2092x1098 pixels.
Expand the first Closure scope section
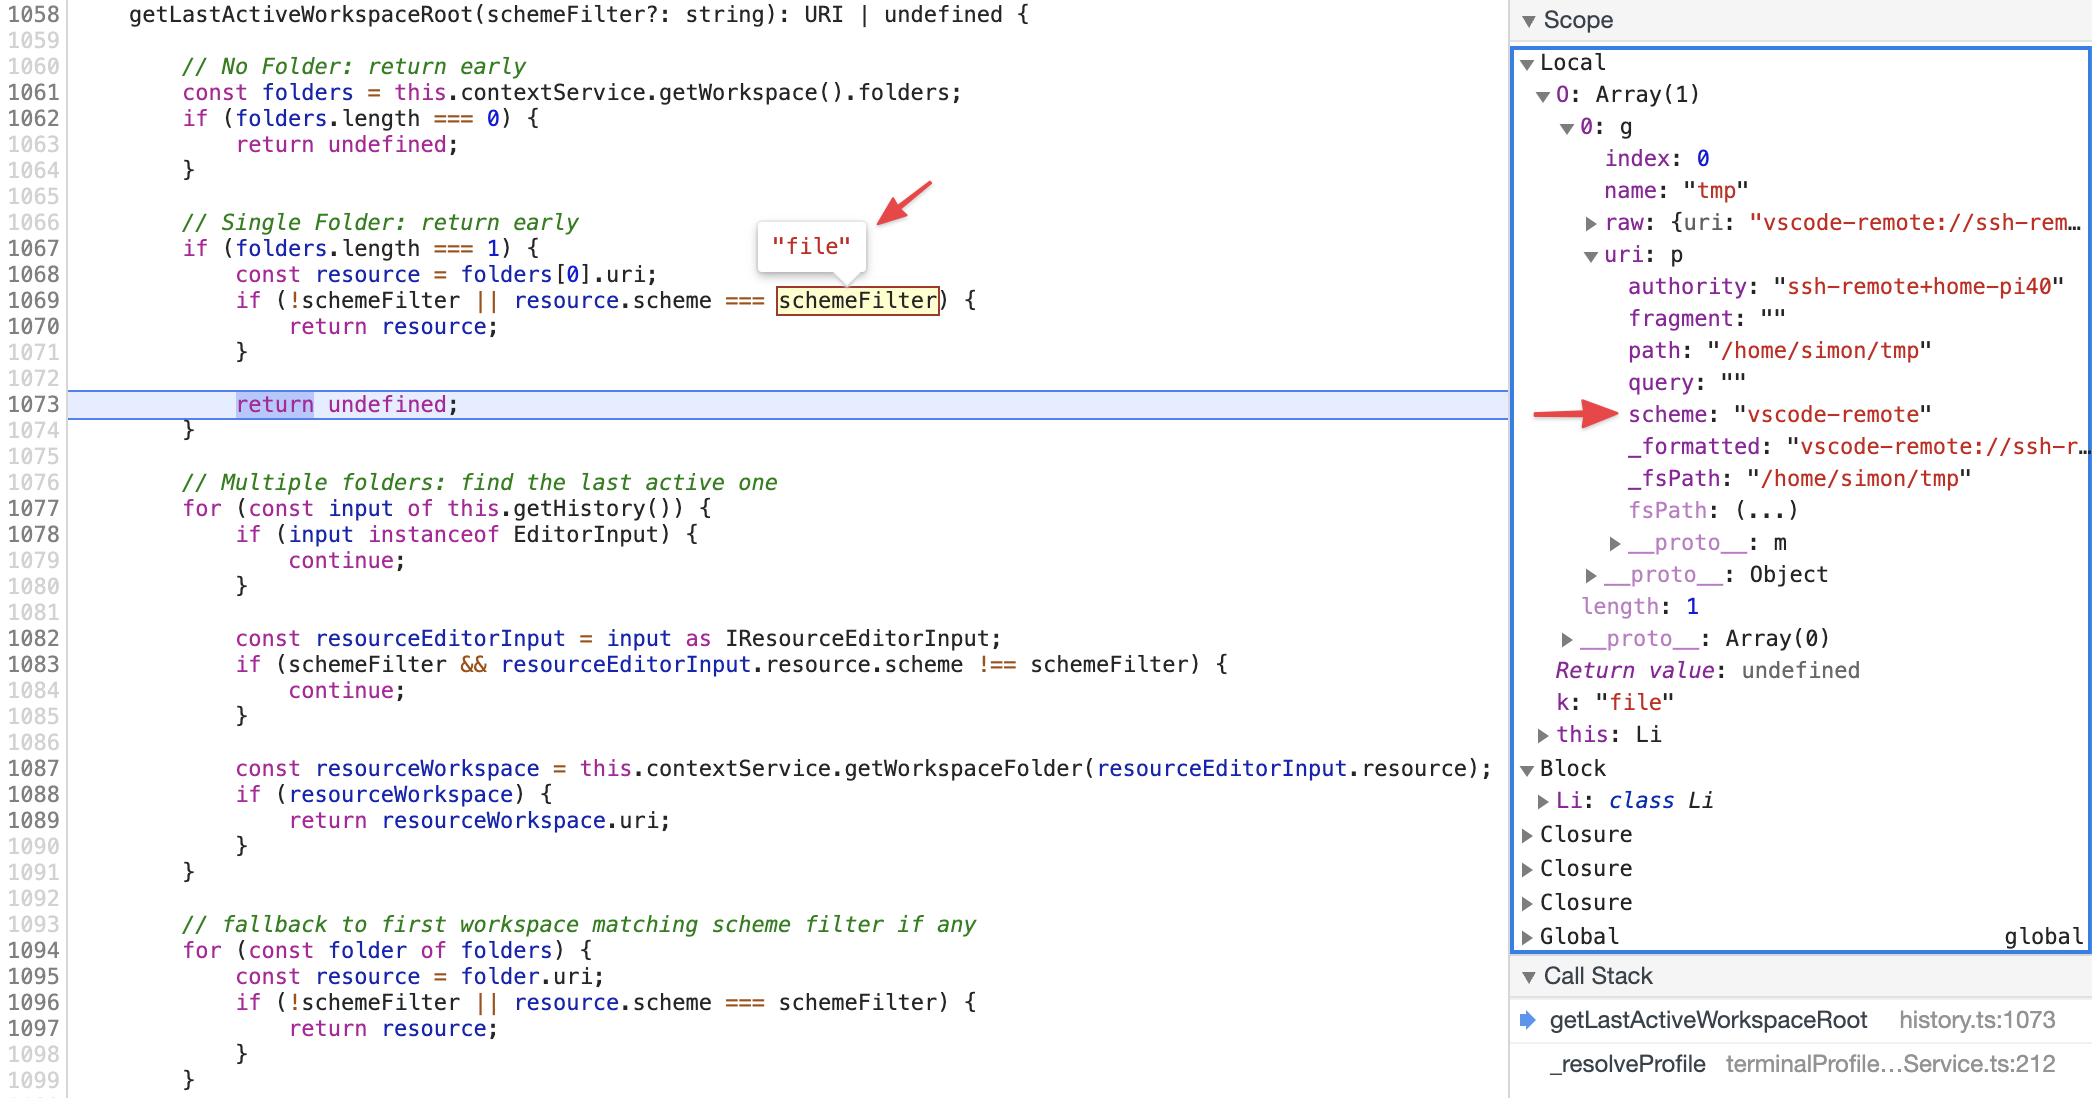1527,834
